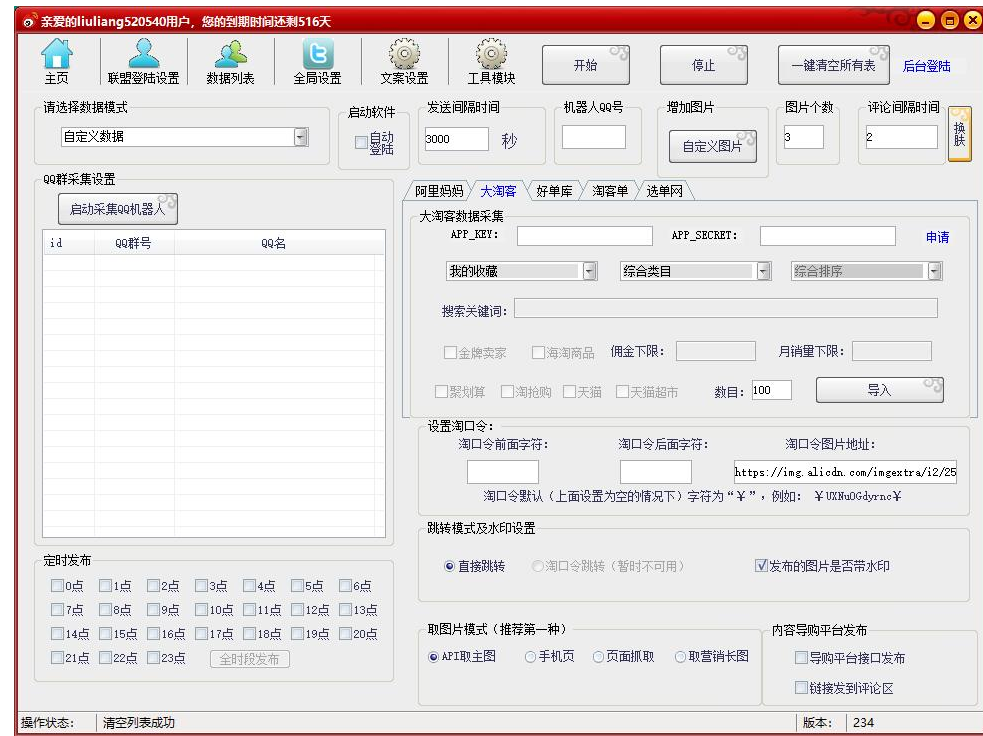Click the 开始 start button

tap(586, 65)
